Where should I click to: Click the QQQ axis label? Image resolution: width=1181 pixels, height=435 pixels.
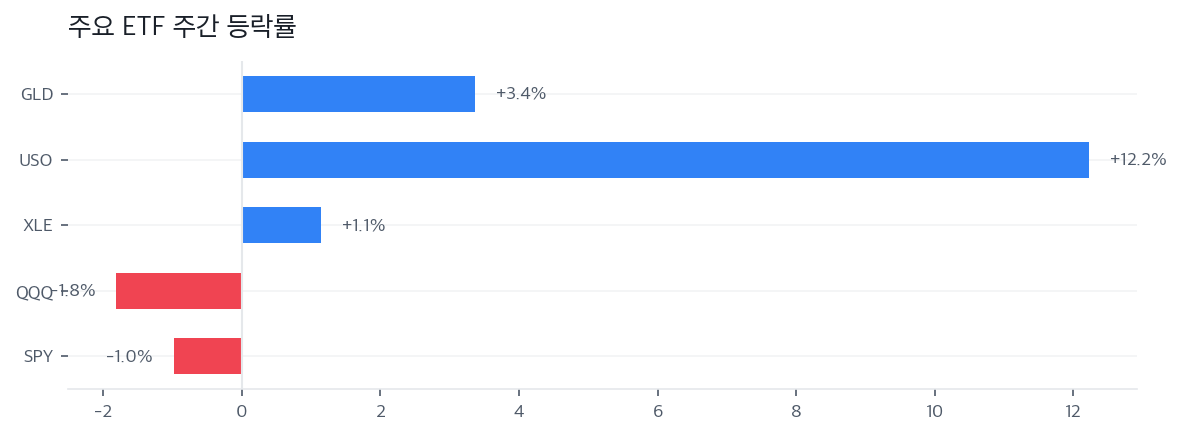(x=33, y=292)
